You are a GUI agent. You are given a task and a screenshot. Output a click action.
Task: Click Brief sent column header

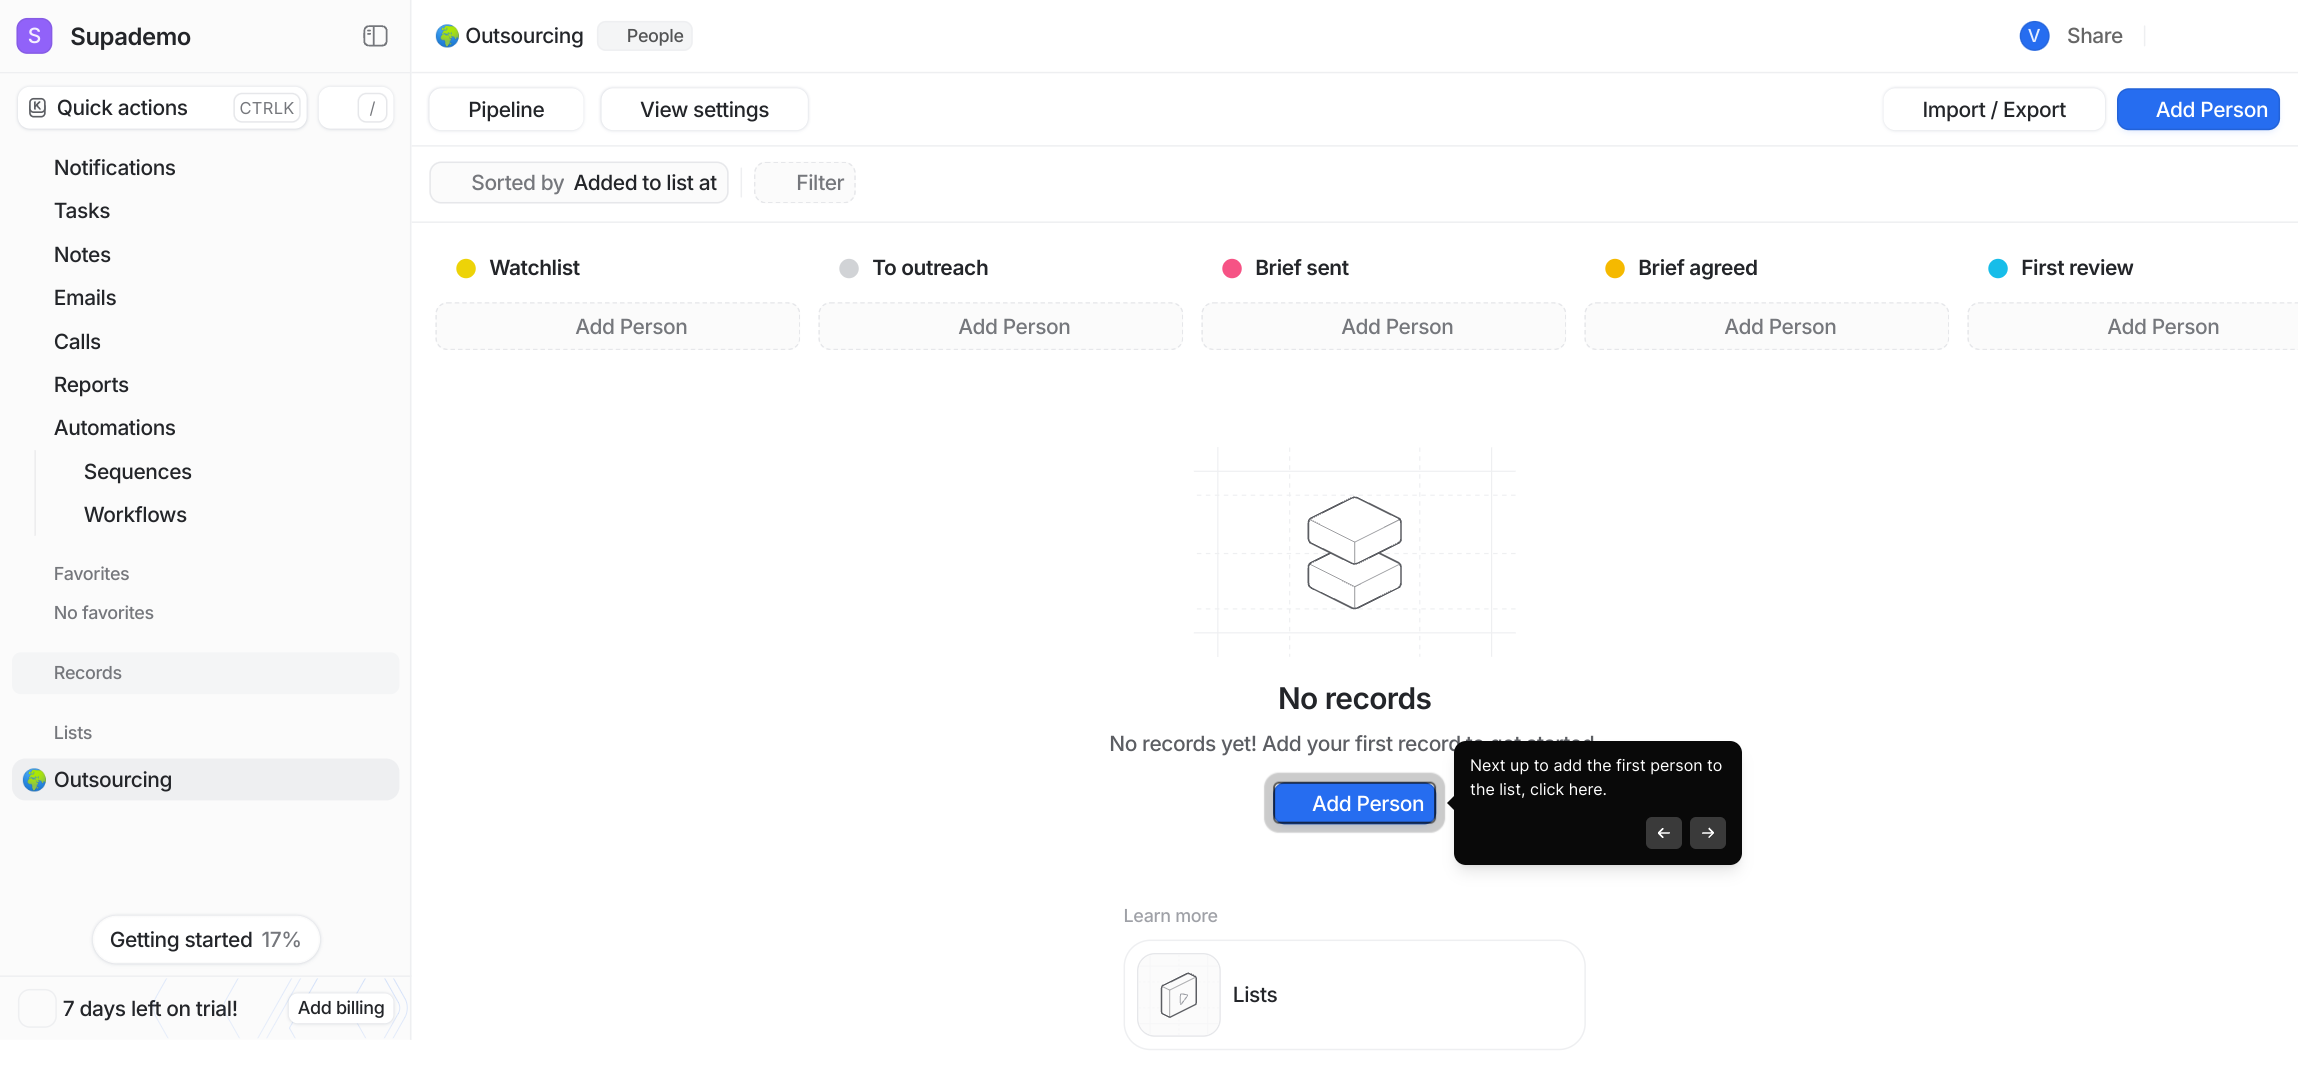point(1302,268)
